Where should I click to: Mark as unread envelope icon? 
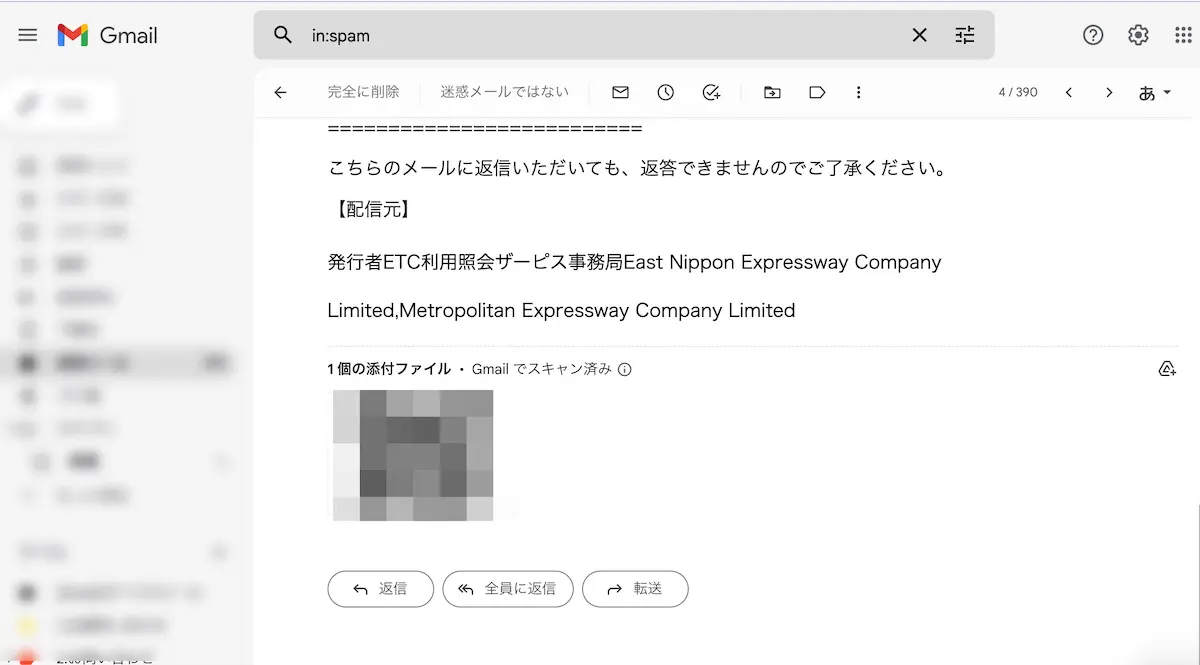(620, 92)
